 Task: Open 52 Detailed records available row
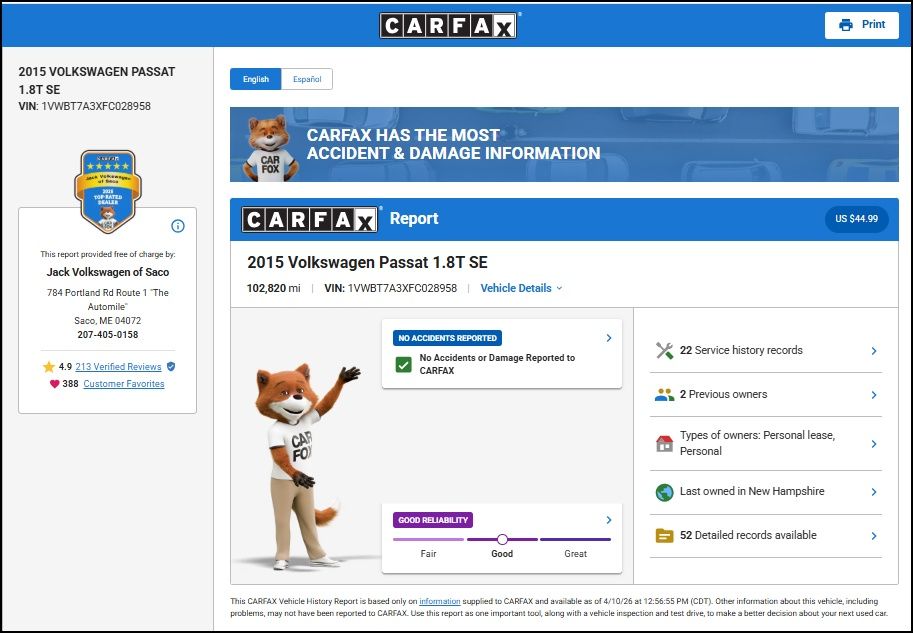coord(766,536)
